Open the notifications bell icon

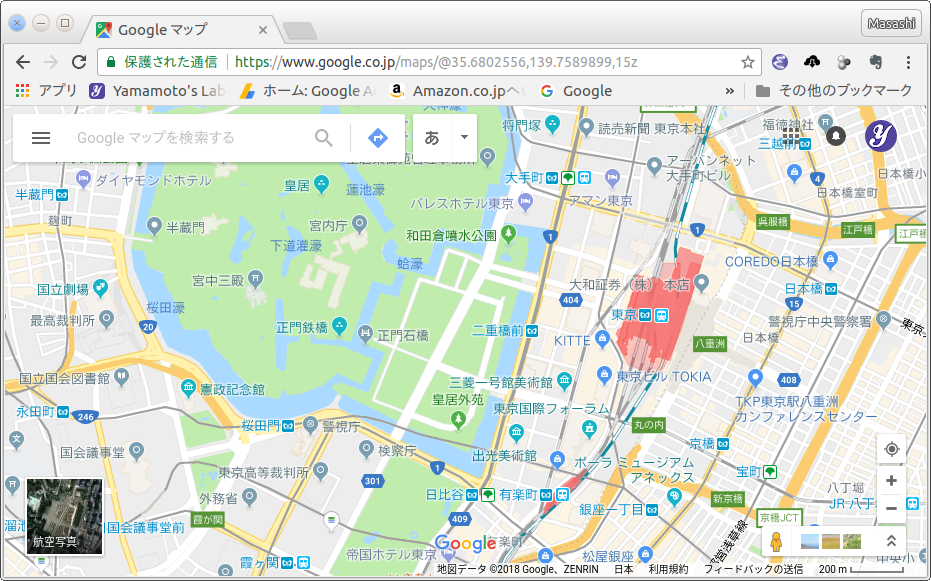point(836,136)
